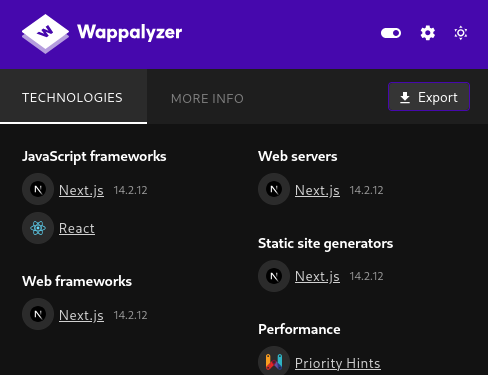Screen dimensions: 488x375
Task: Switch to the More Info tab
Action: click(207, 99)
